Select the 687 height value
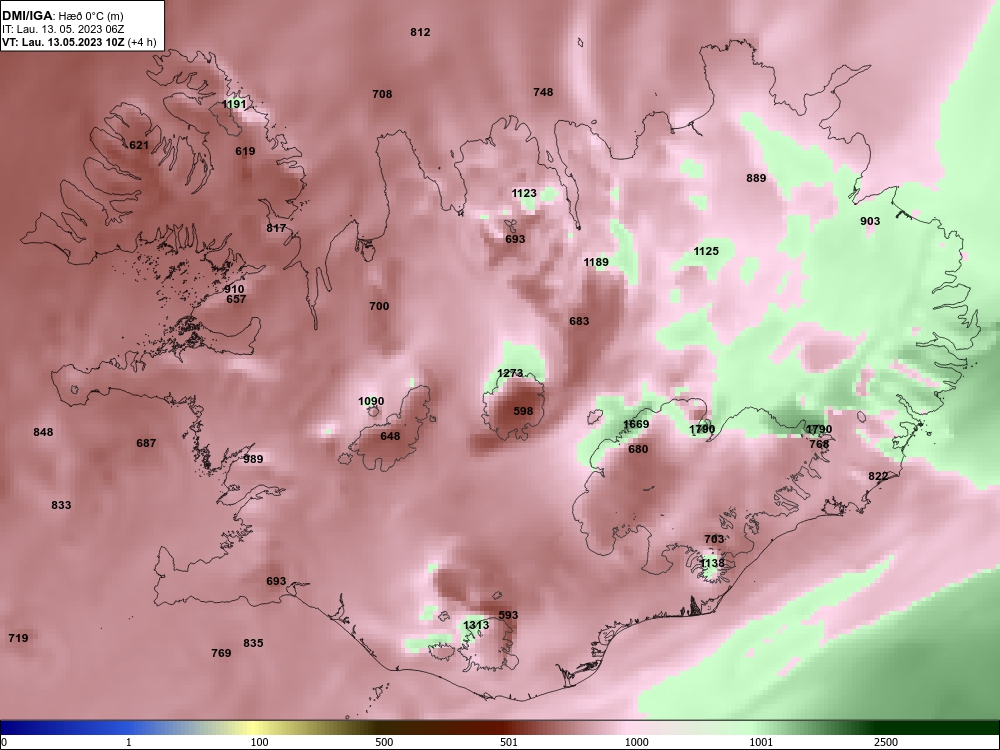This screenshot has width=1000, height=750. (146, 443)
